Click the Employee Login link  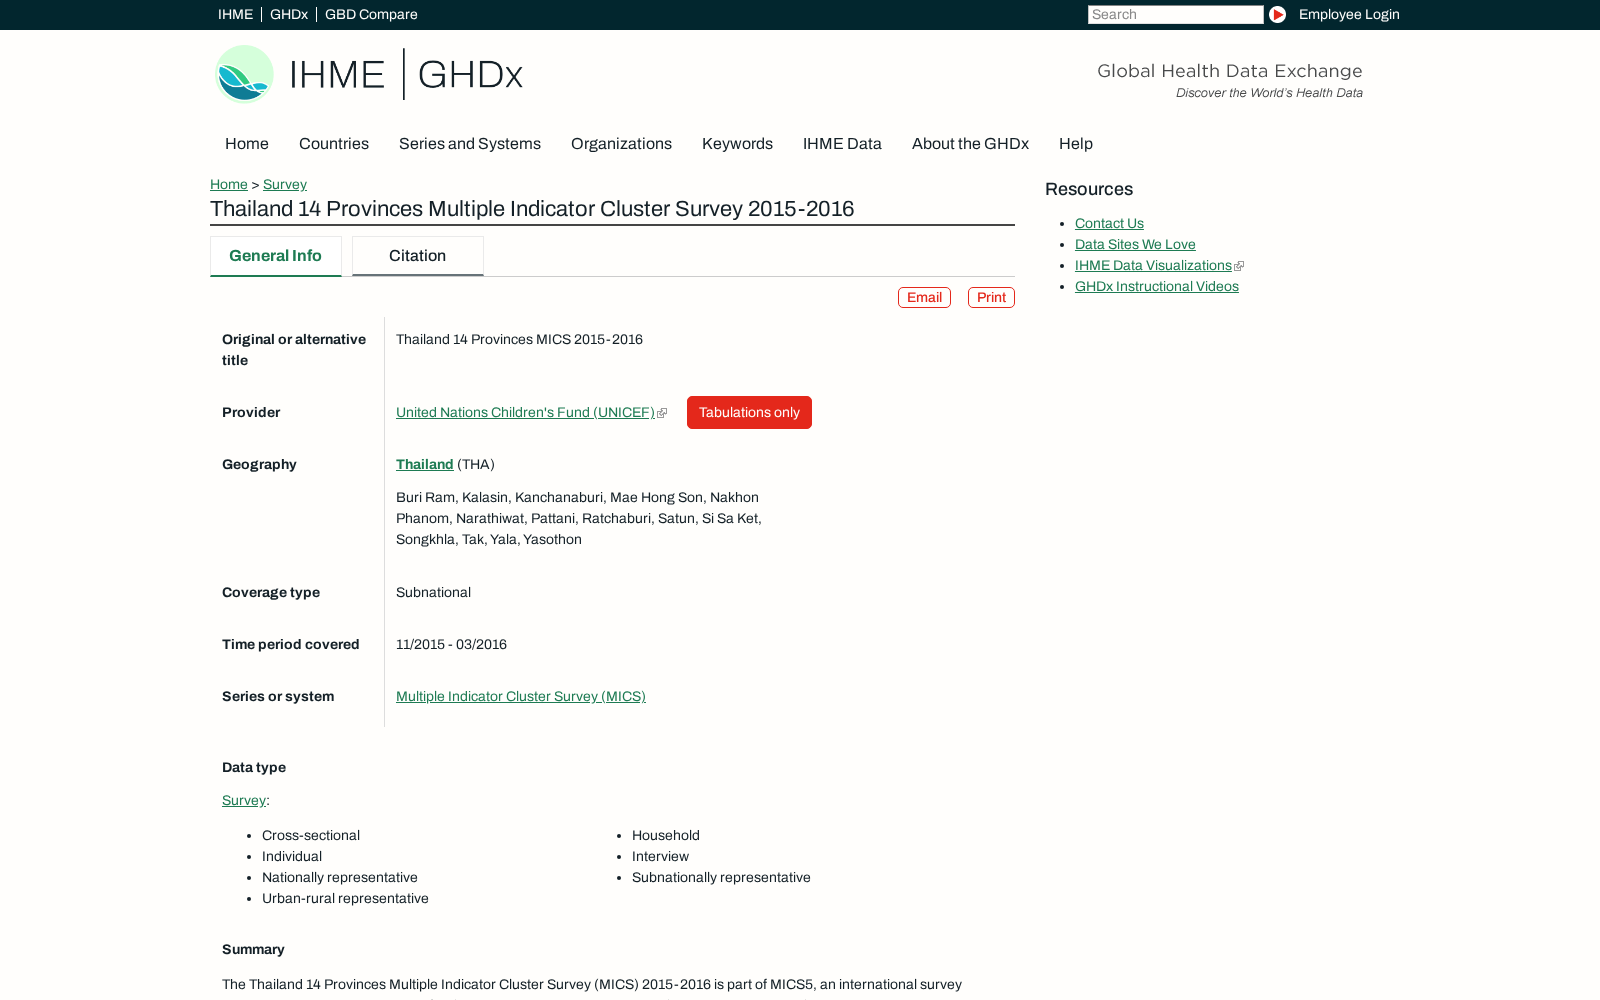[1349, 14]
